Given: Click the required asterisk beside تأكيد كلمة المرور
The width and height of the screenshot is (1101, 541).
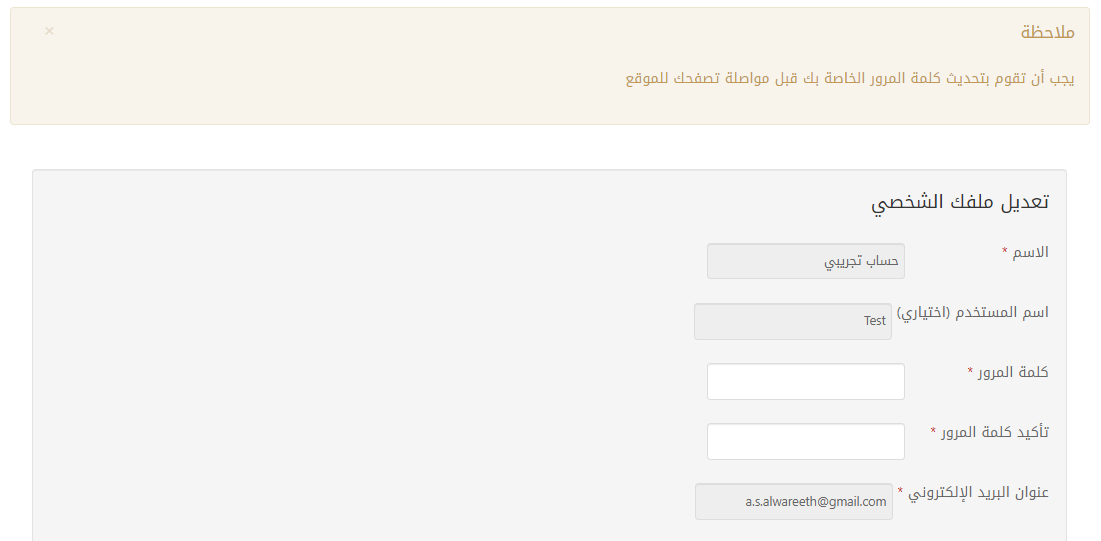Looking at the screenshot, I should (933, 432).
